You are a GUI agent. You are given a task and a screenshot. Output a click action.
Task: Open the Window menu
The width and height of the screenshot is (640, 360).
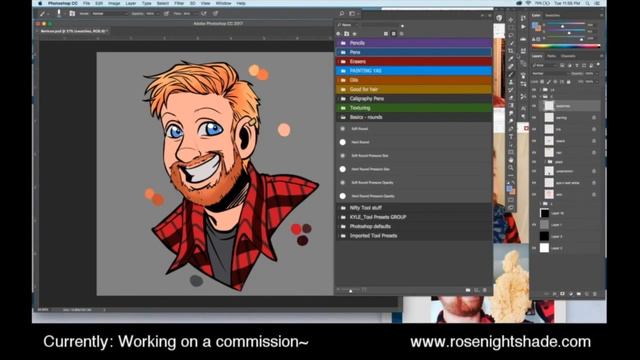[223, 3]
